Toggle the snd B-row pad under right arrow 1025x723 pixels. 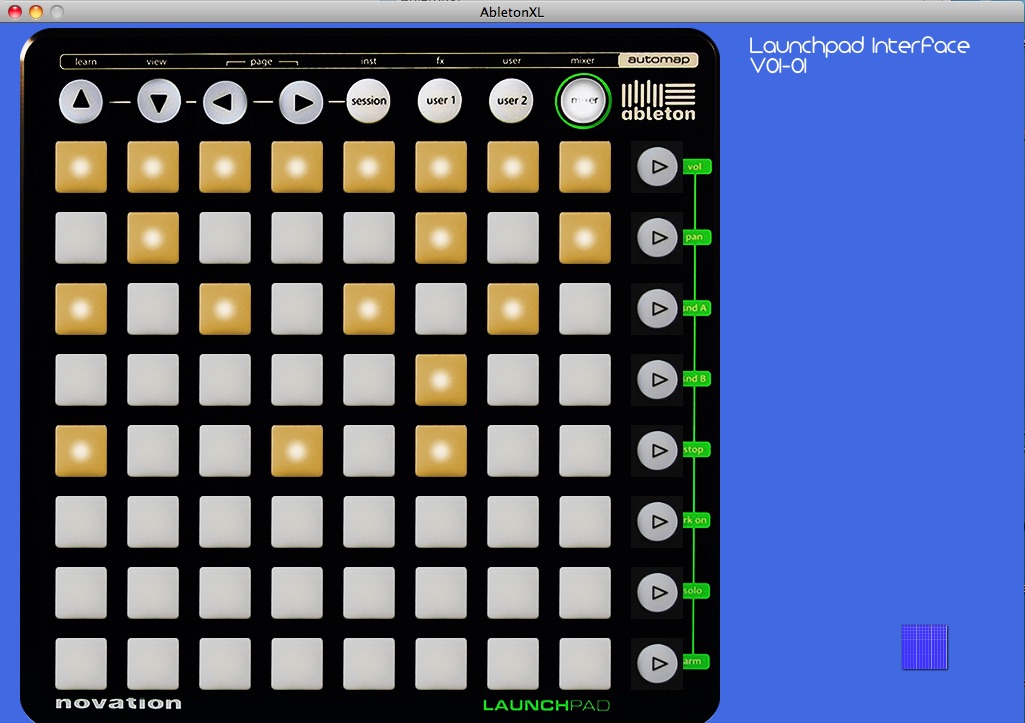tap(297, 380)
